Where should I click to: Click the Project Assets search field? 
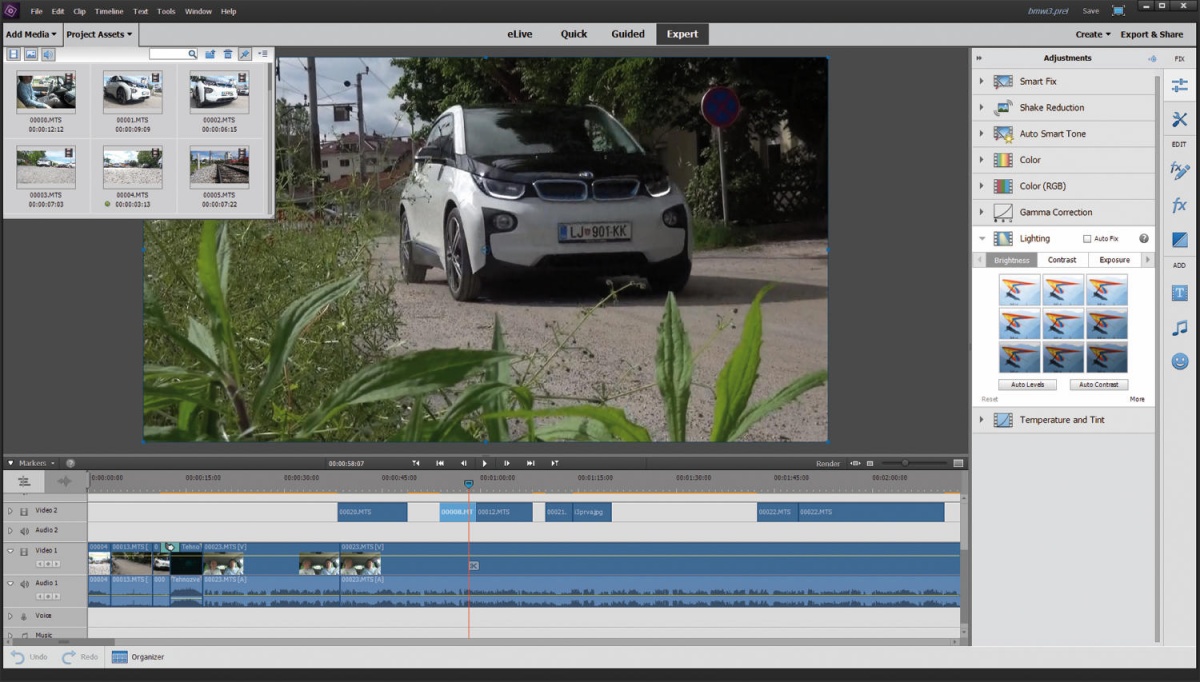(x=173, y=54)
